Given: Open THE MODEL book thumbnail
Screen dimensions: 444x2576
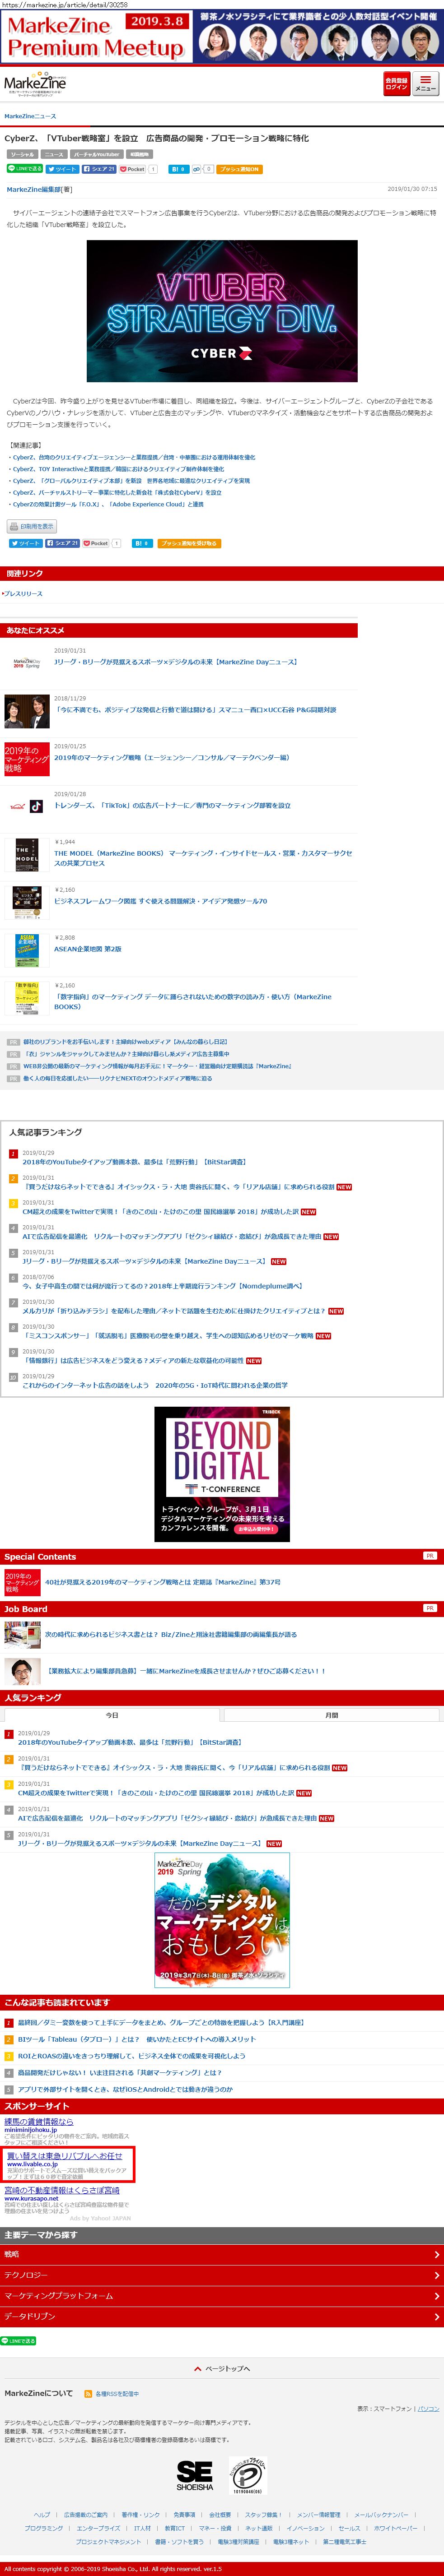Looking at the screenshot, I should pos(27,856).
